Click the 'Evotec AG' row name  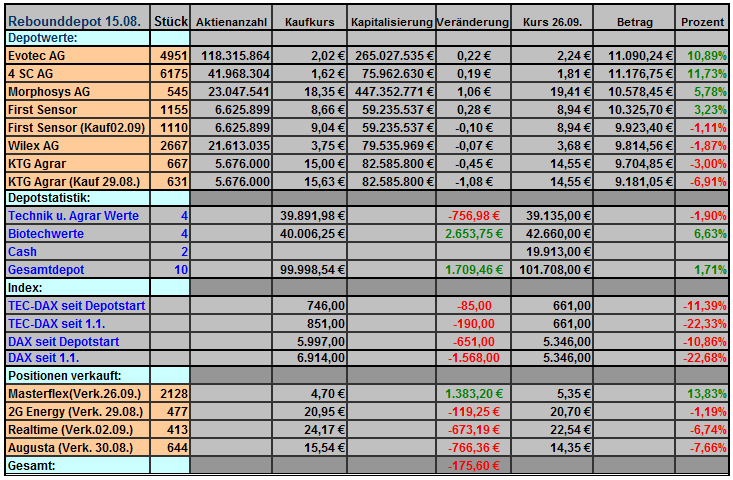[36, 56]
